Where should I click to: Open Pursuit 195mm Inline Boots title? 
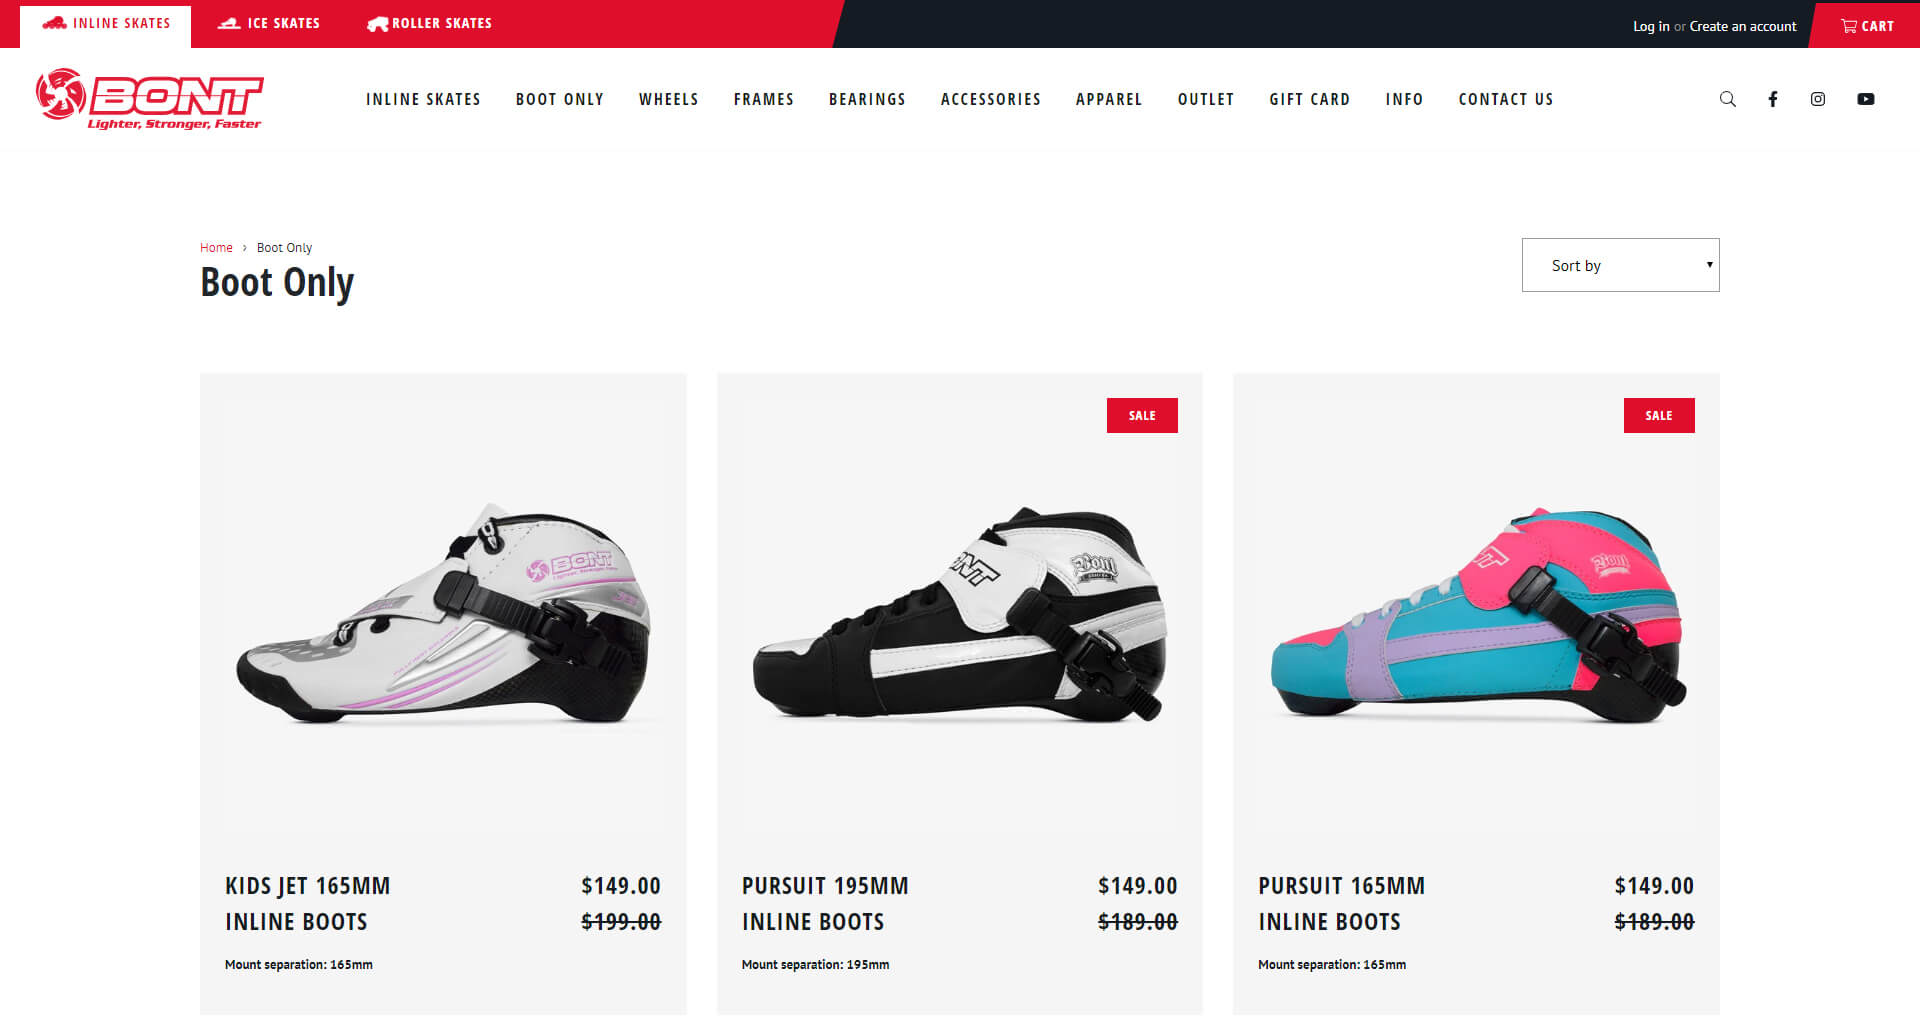coord(825,903)
